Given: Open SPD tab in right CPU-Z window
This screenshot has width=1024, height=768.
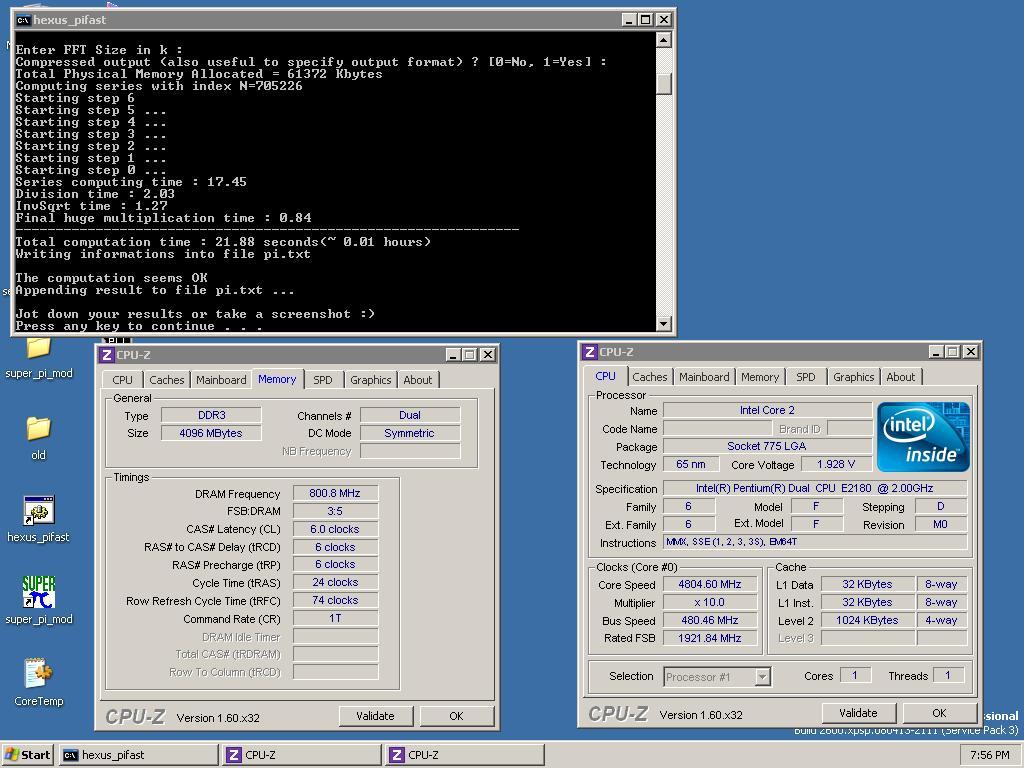Looking at the screenshot, I should pyautogui.click(x=805, y=377).
